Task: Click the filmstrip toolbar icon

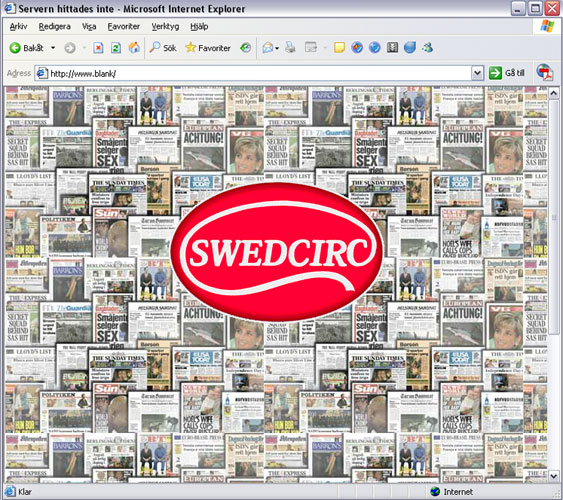Action: [x=392, y=48]
